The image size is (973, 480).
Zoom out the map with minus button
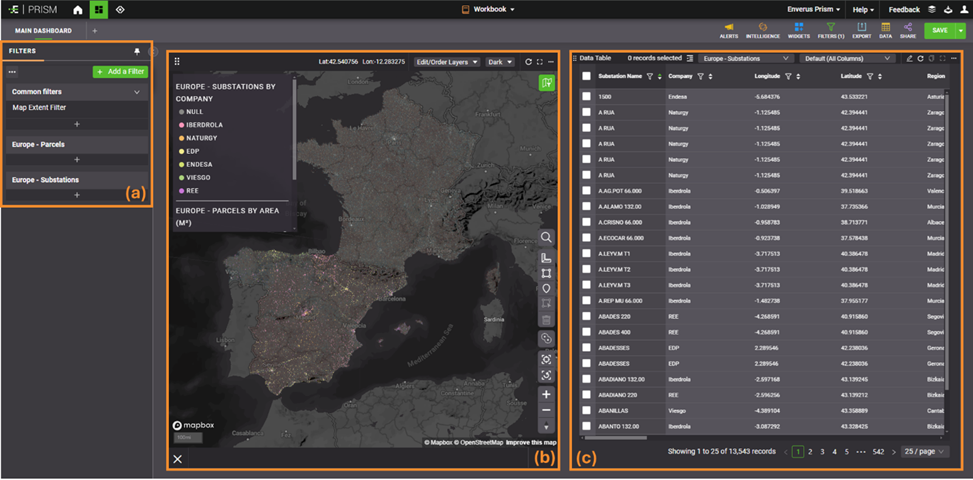coord(546,410)
